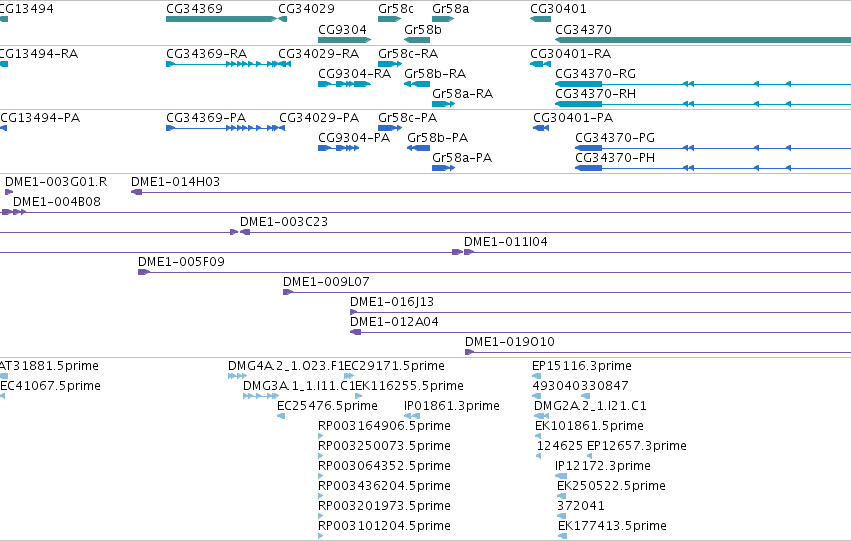Screen dimensions: 851x541
Task: Select the RP003064352.5prime EST label
Action: point(384,466)
